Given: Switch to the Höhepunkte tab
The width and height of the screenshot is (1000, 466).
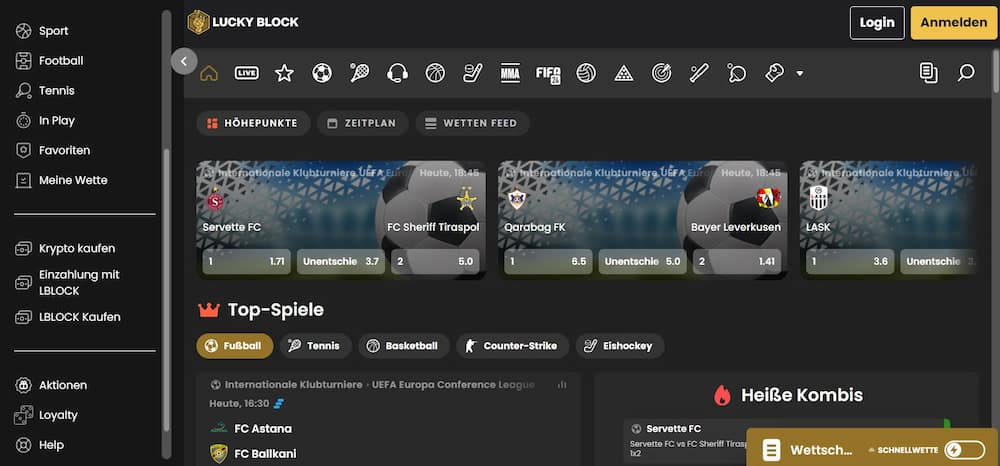Looking at the screenshot, I should pyautogui.click(x=253, y=123).
